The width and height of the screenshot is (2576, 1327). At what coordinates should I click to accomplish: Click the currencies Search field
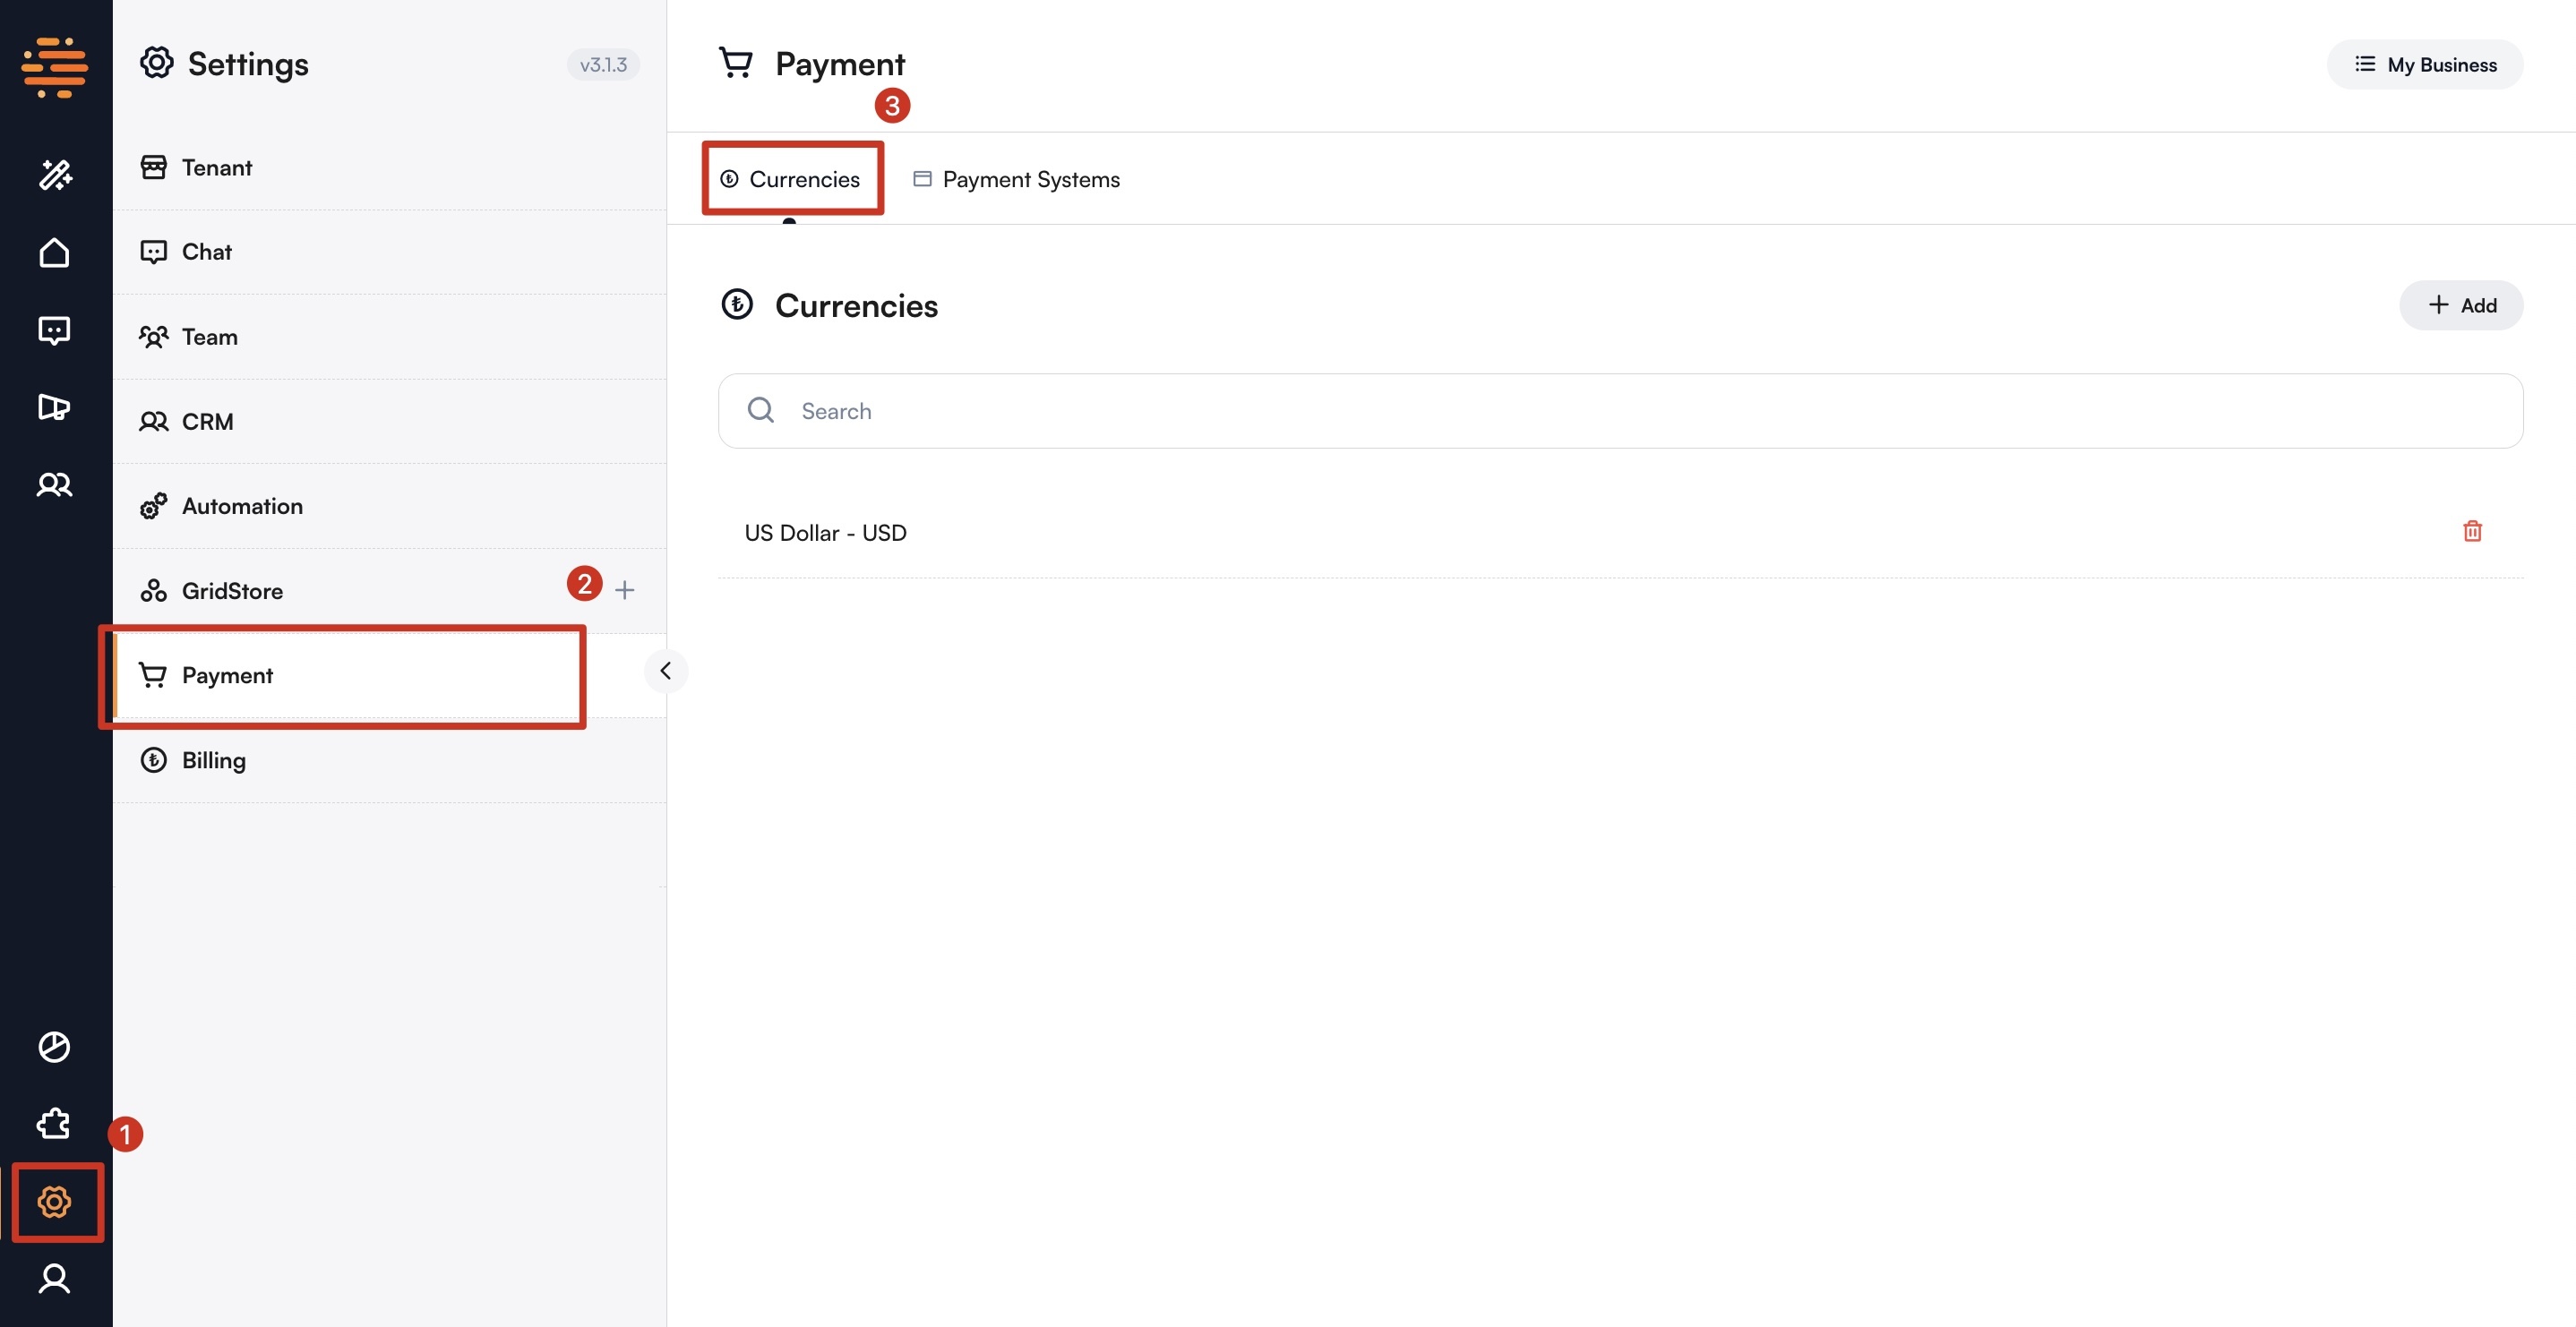pyautogui.click(x=1620, y=412)
